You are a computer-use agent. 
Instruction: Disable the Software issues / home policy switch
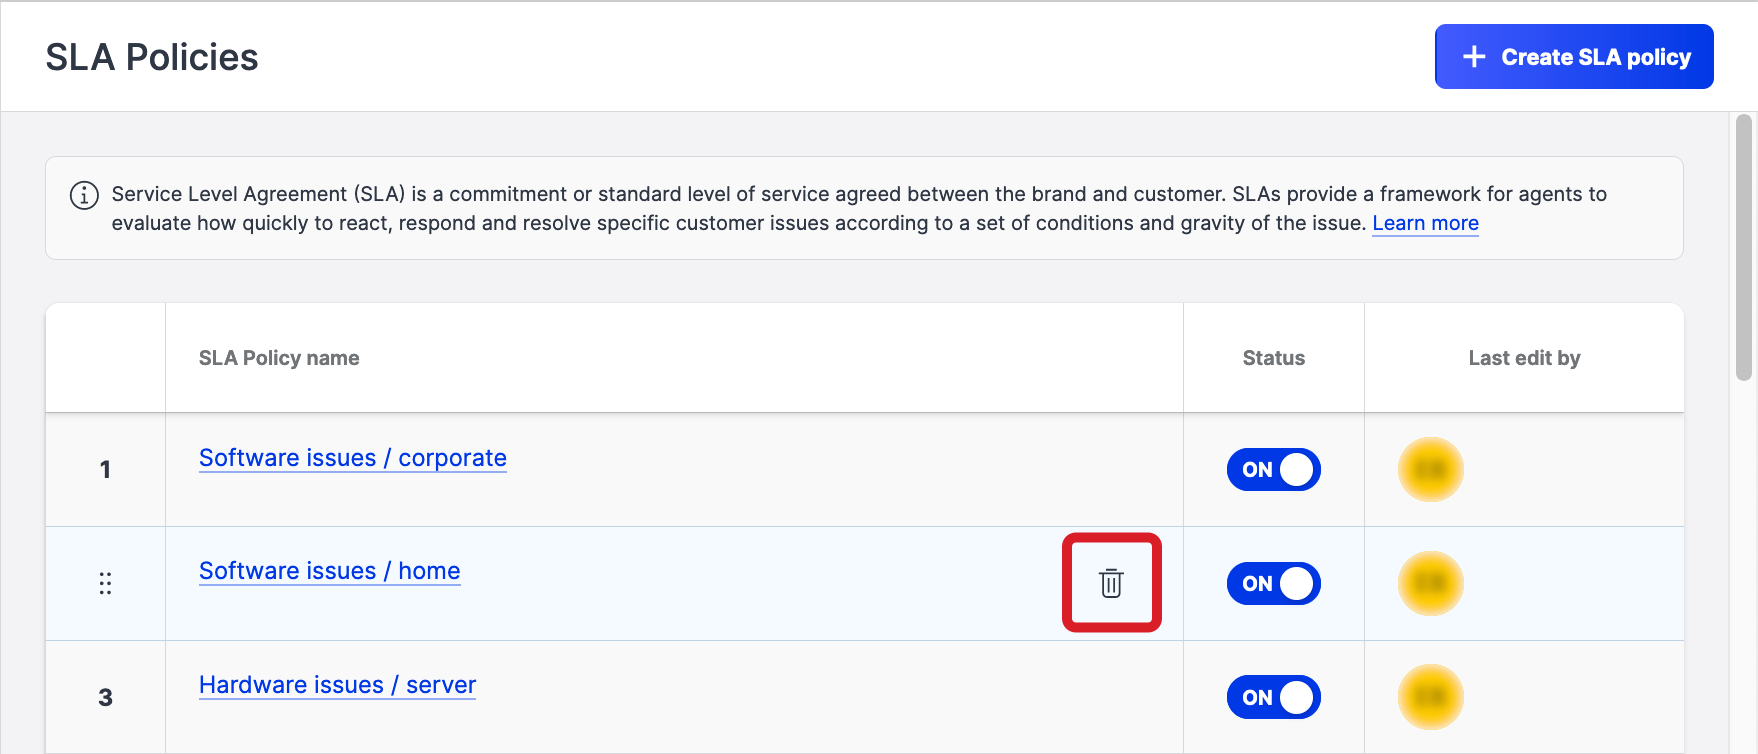1273,583
